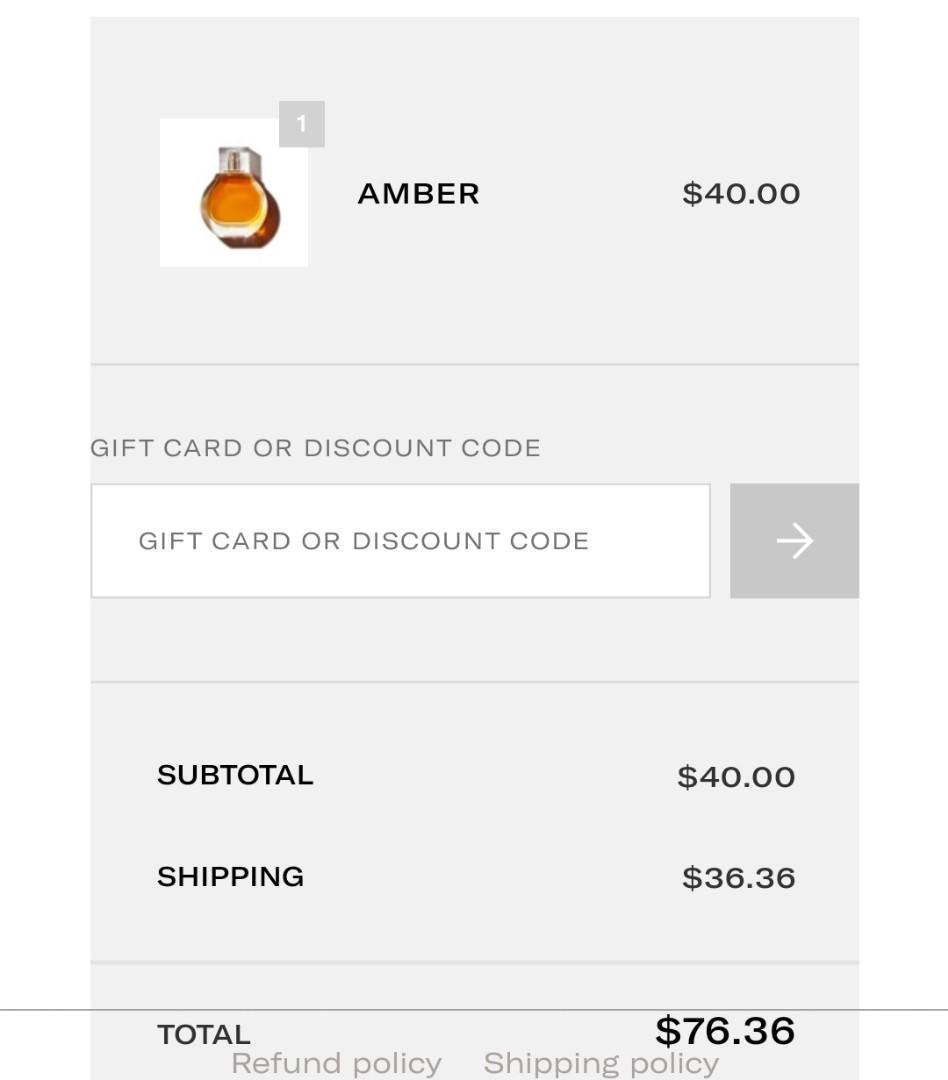Click the SHIPPING label

coord(230,877)
